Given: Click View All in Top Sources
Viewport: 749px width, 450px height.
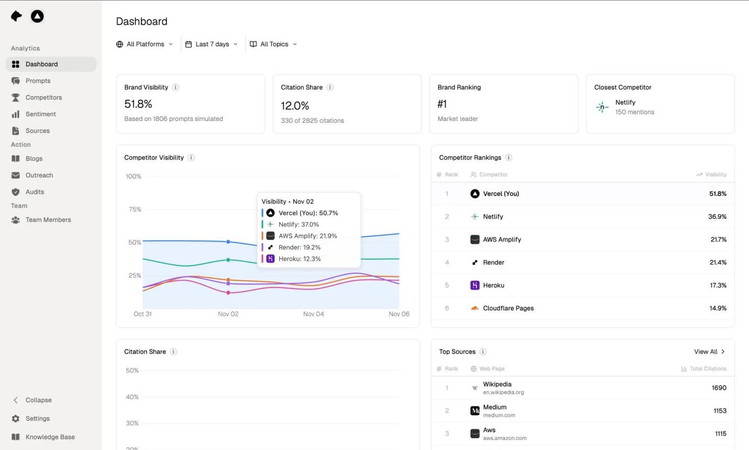Looking at the screenshot, I should coord(709,352).
